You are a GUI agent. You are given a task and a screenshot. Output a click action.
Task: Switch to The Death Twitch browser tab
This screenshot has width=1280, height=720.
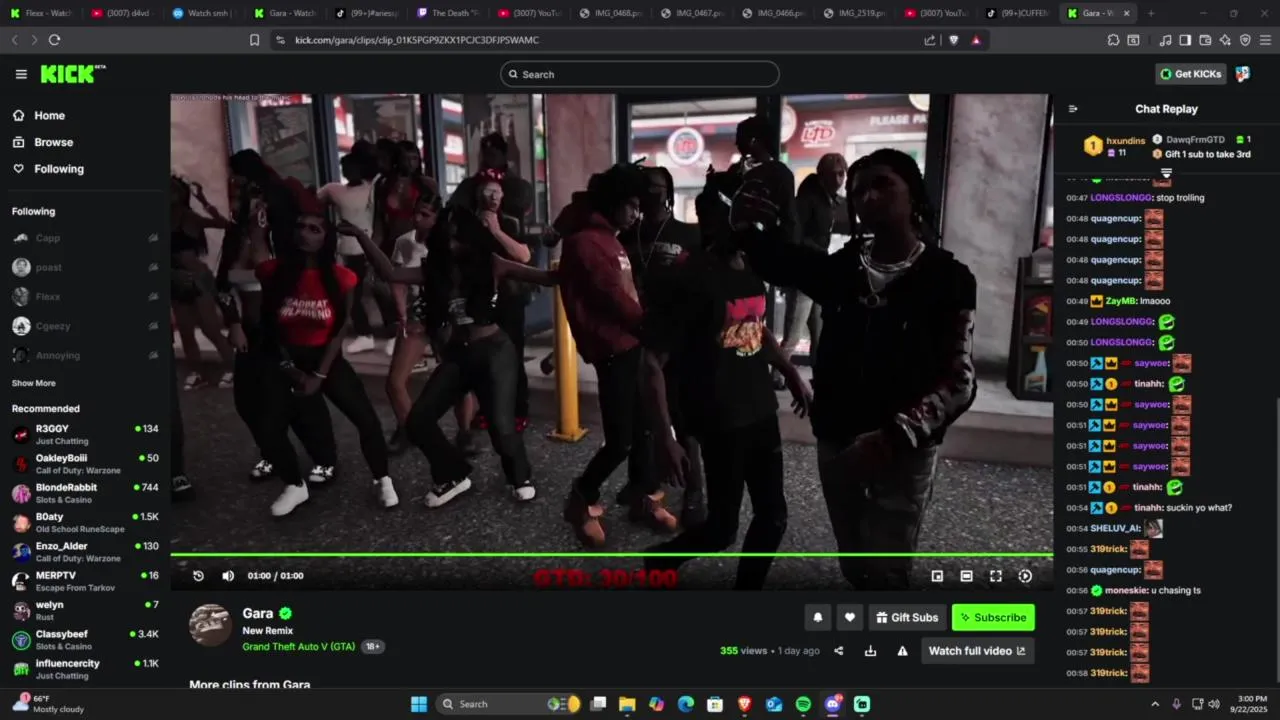[x=449, y=13]
